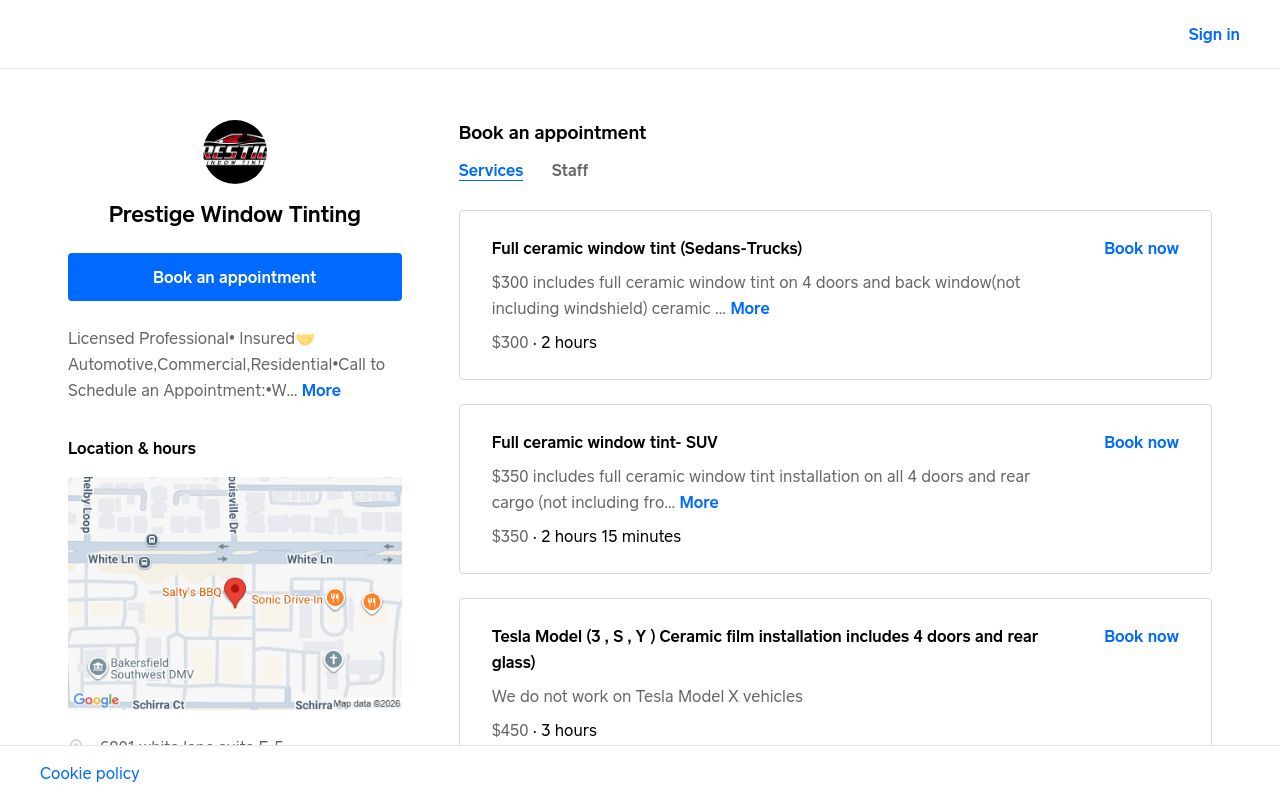
Task: Click the Prestige Window Tinting logo
Action: tap(235, 152)
